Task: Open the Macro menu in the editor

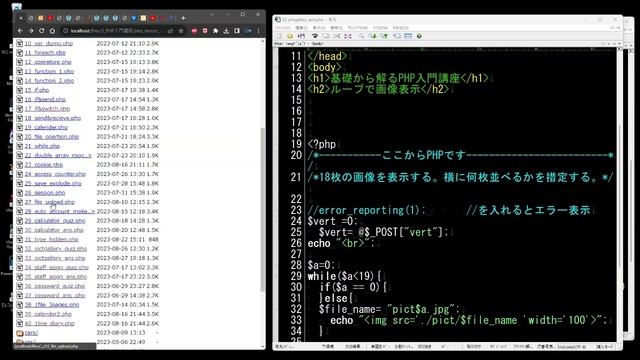Action: (x=380, y=27)
